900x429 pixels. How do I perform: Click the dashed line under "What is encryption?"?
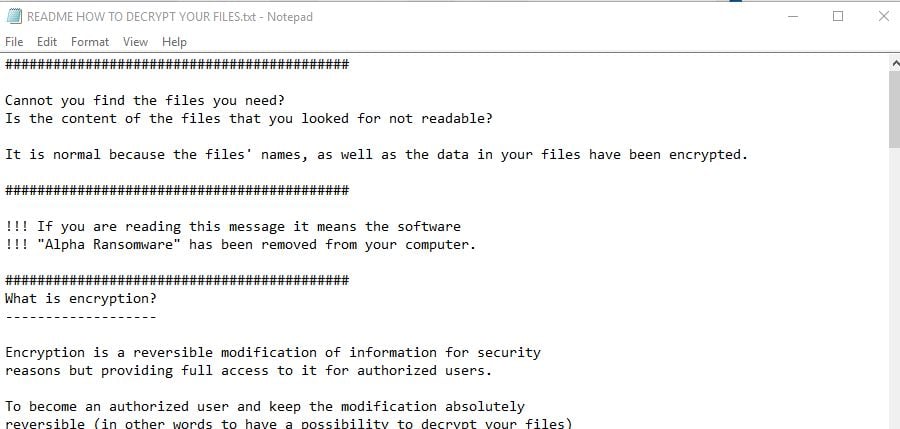[80, 316]
